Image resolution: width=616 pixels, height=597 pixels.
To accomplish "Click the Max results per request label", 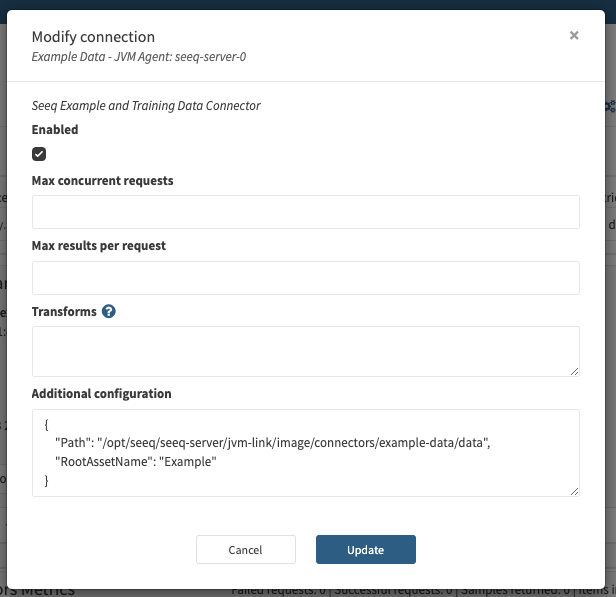I will 99,245.
